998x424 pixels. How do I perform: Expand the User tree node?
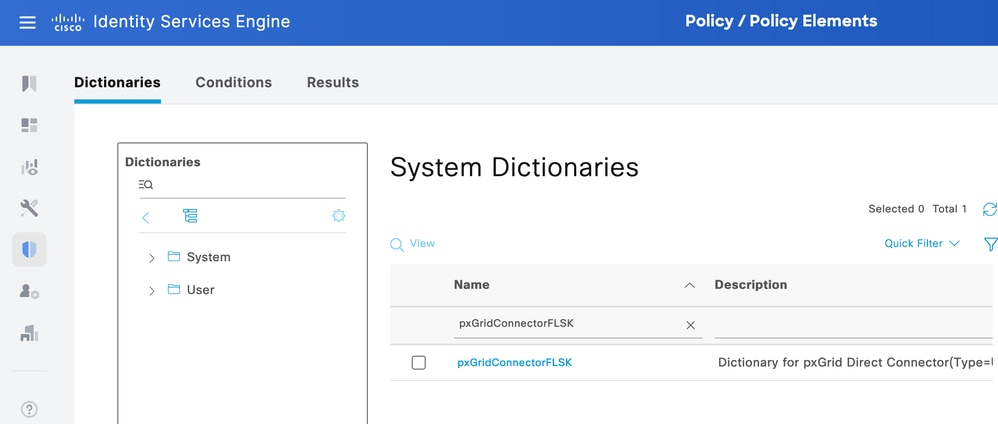click(x=151, y=291)
